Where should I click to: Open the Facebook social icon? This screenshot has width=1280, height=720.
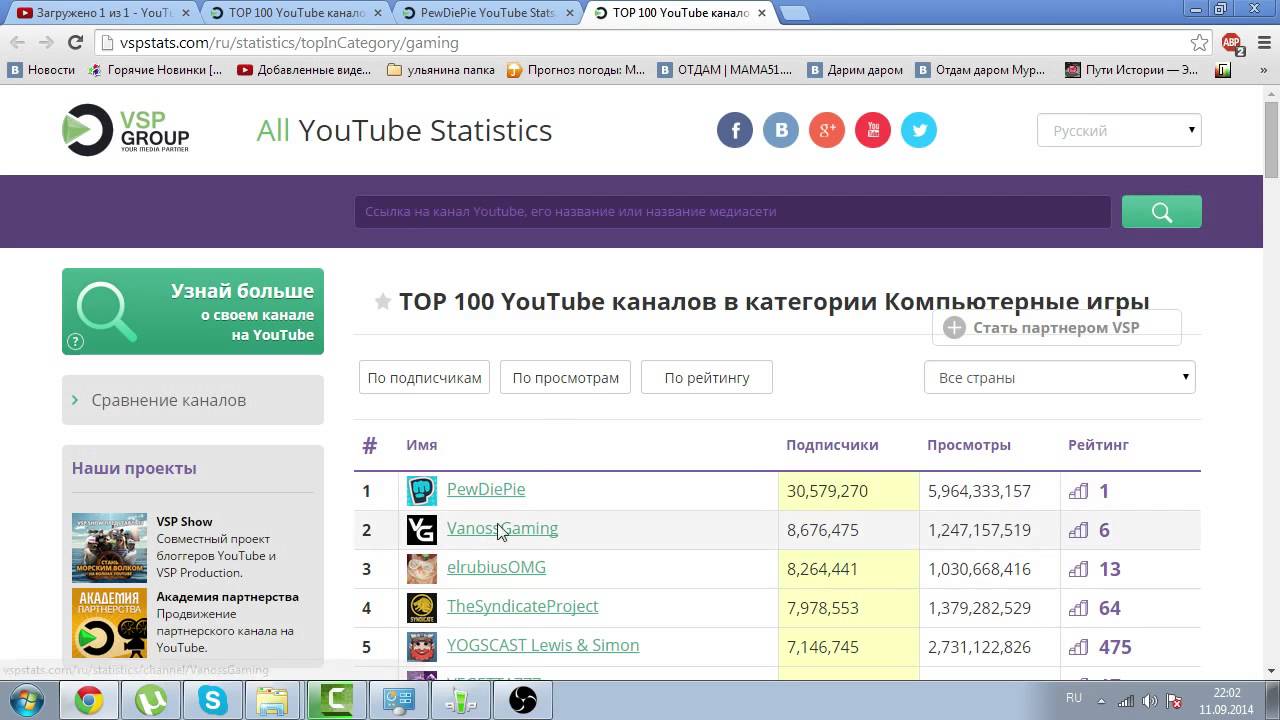pyautogui.click(x=735, y=130)
